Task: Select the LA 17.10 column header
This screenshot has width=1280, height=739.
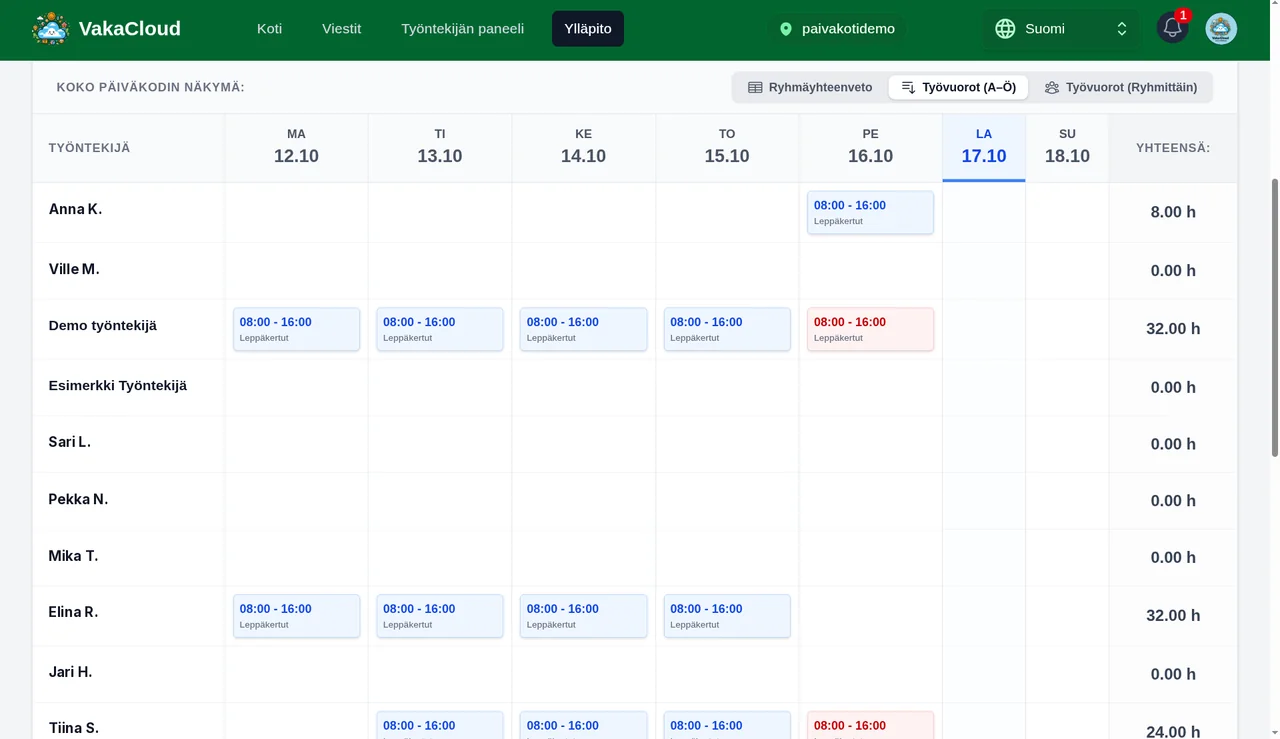Action: tap(984, 147)
